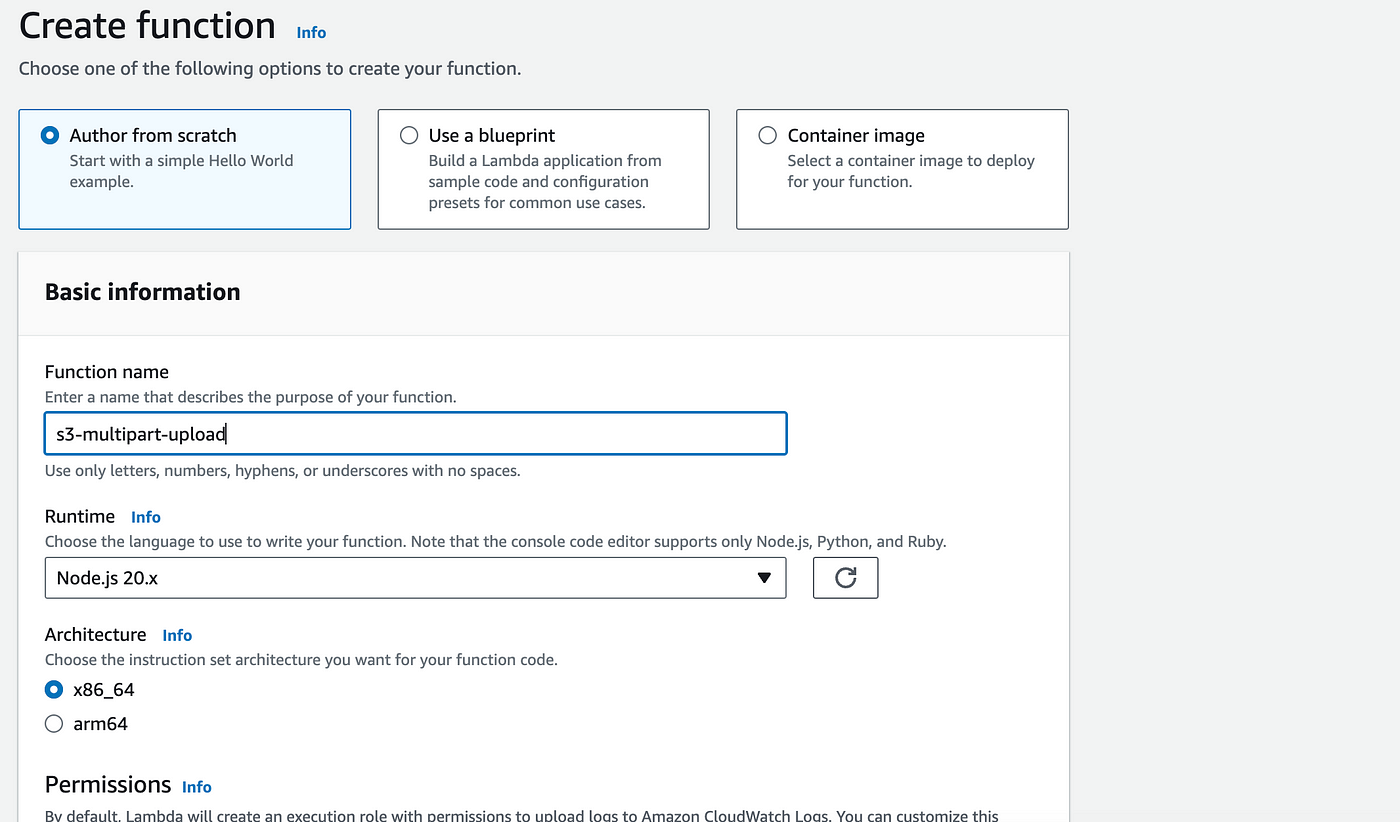Open the Runtime dropdown arrow
The width and height of the screenshot is (1400, 822).
[x=764, y=577]
